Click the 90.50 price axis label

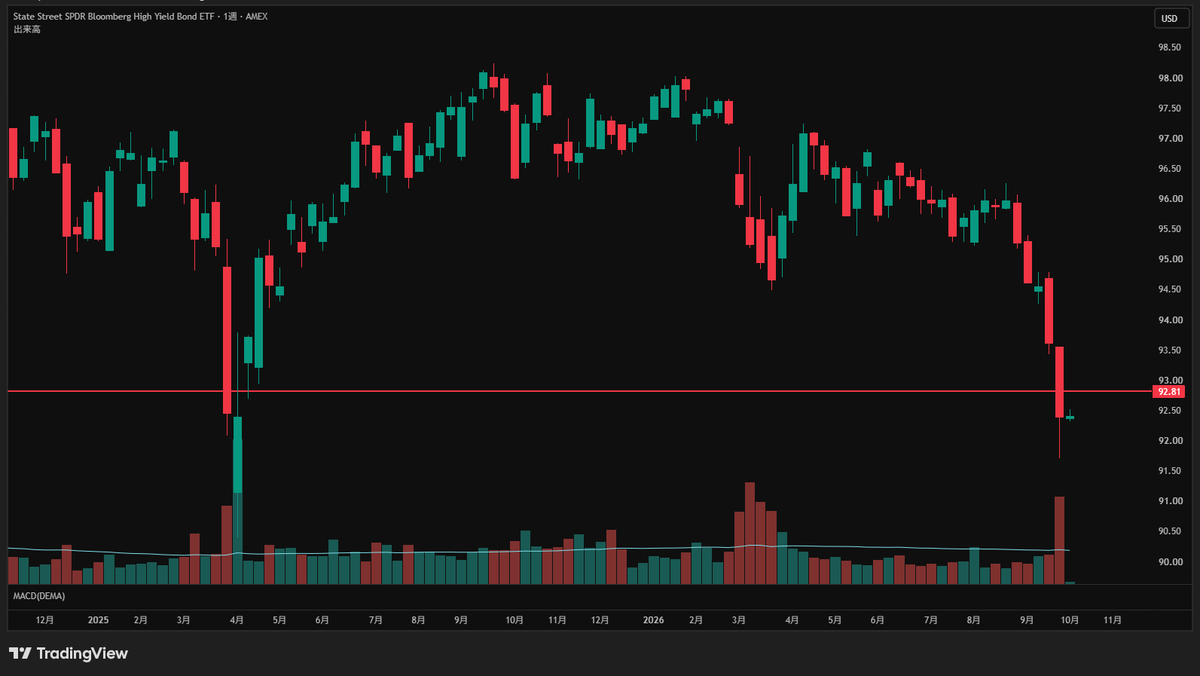click(x=1168, y=531)
